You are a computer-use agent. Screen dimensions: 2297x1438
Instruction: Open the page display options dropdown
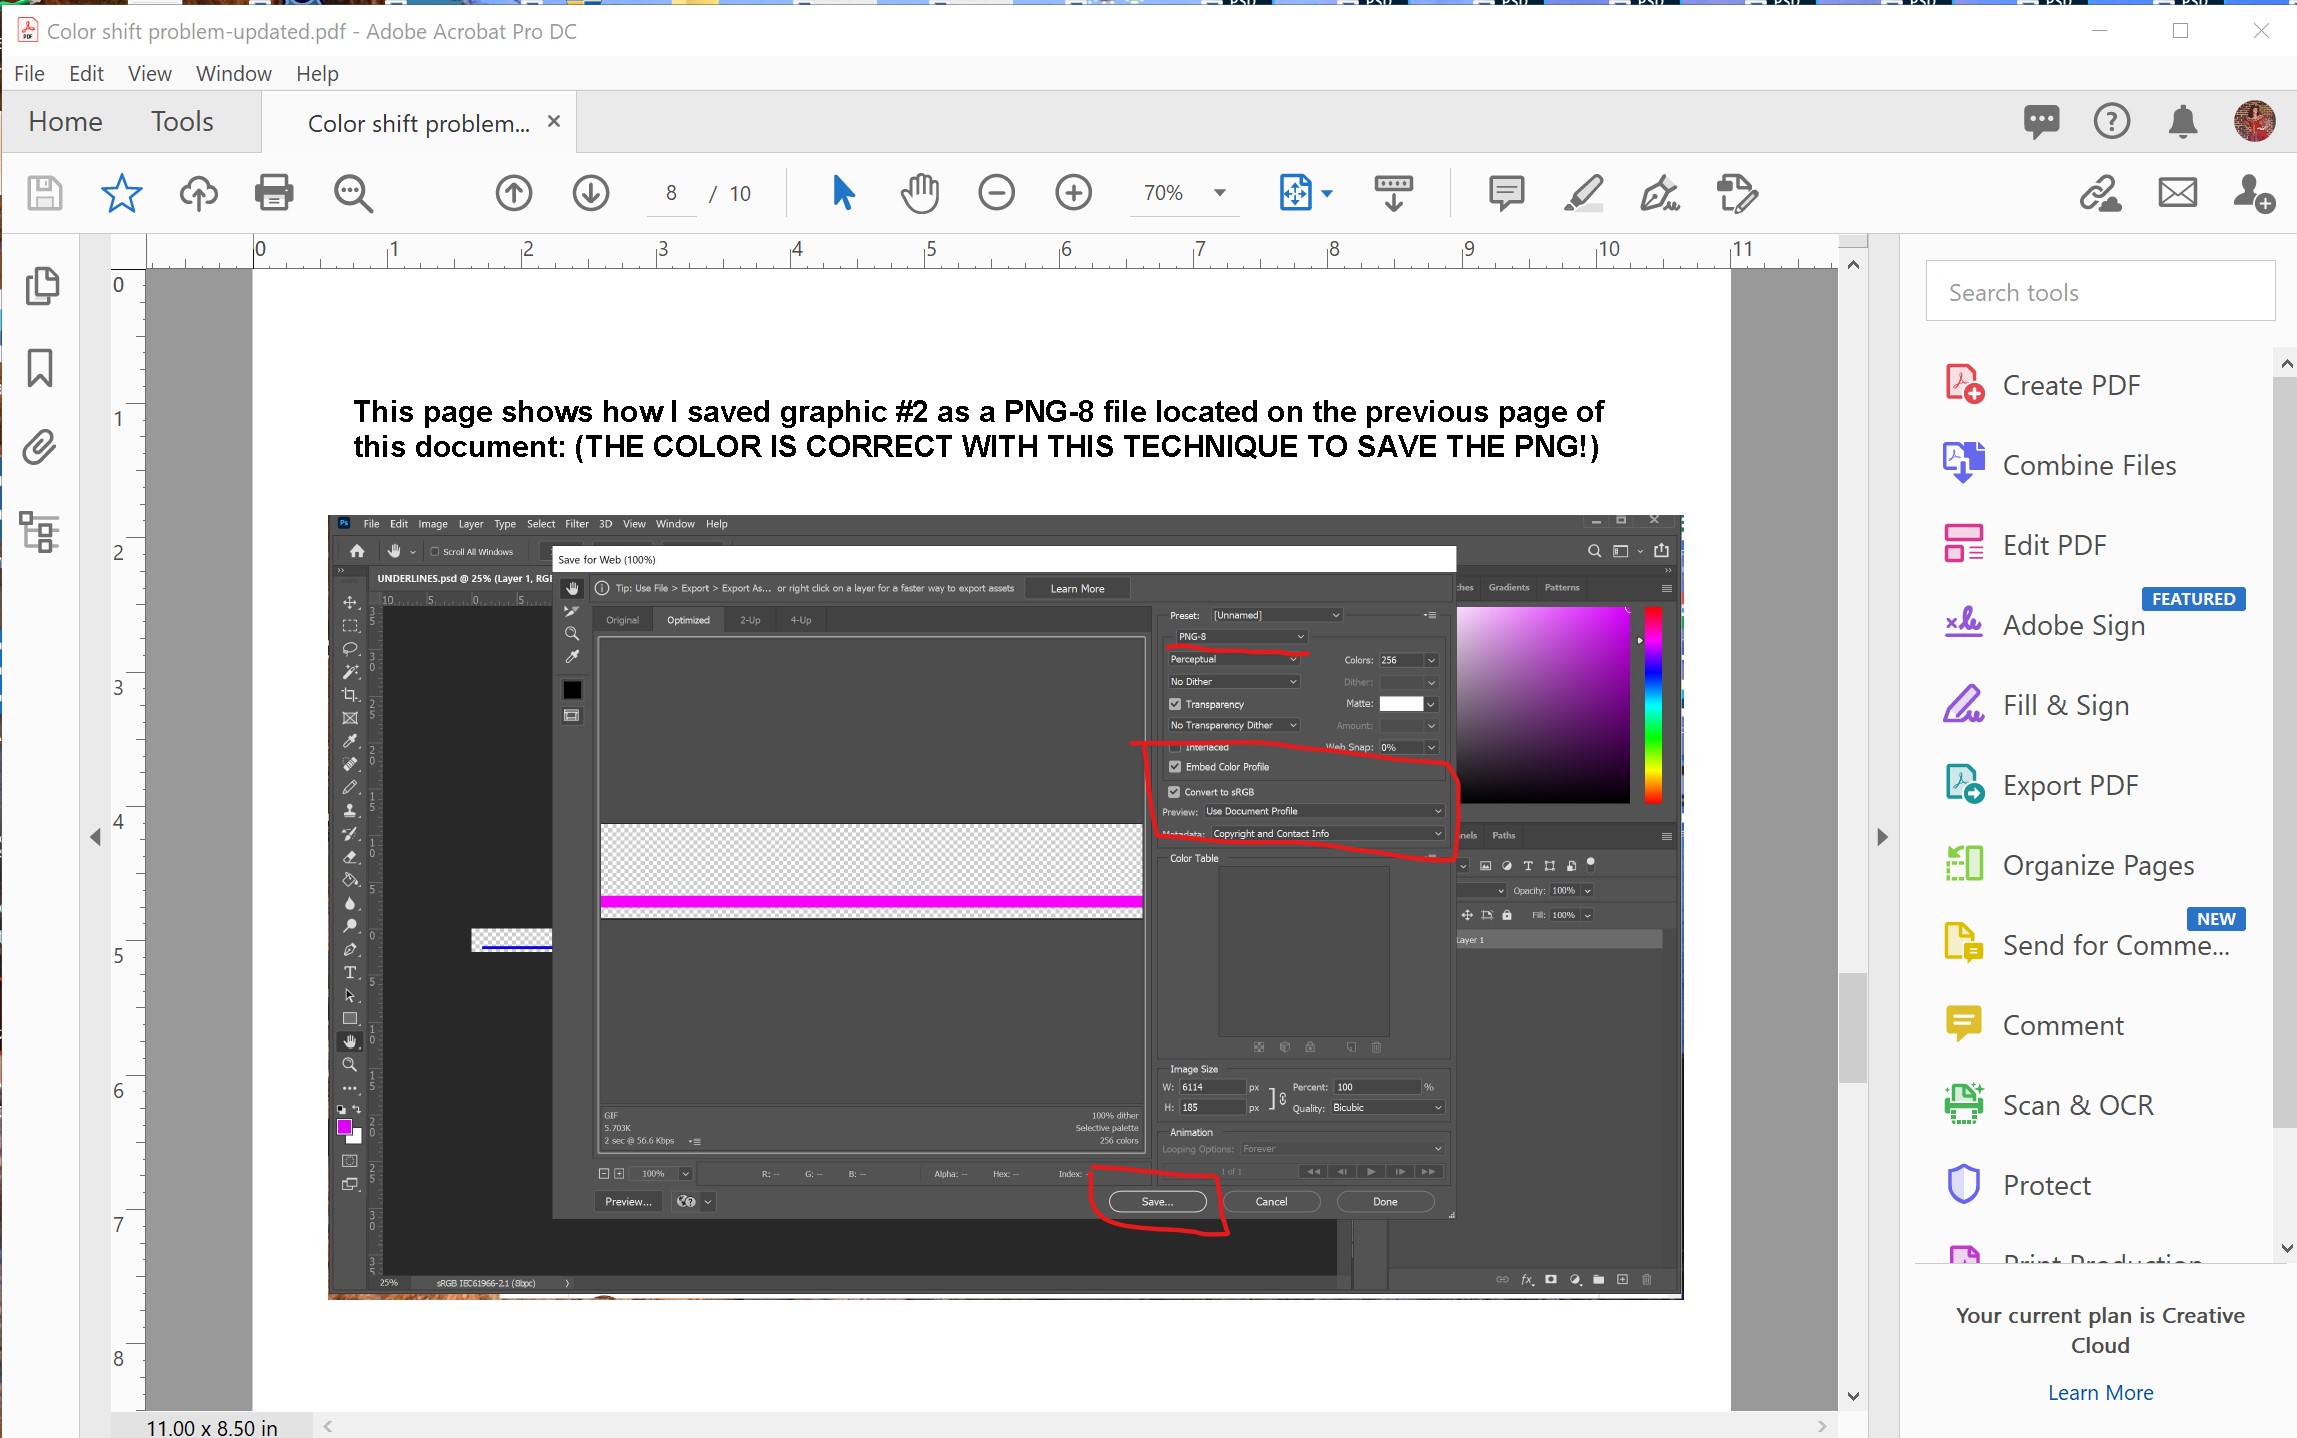click(1327, 193)
